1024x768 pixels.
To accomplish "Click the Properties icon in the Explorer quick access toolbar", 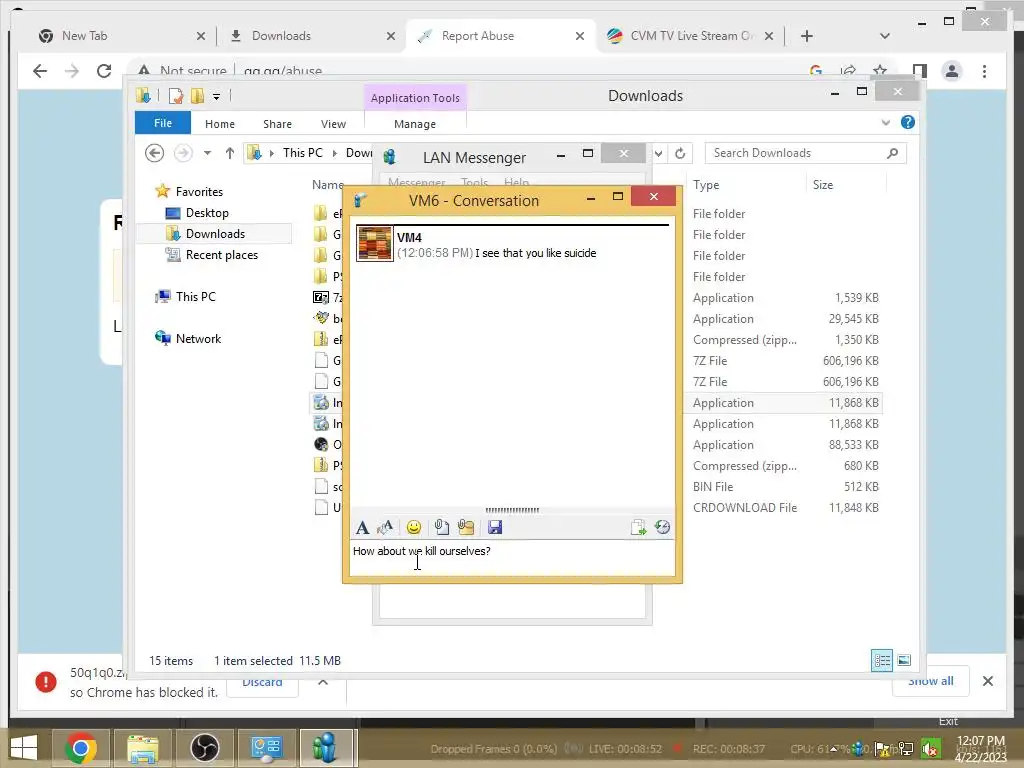I will 176,97.
